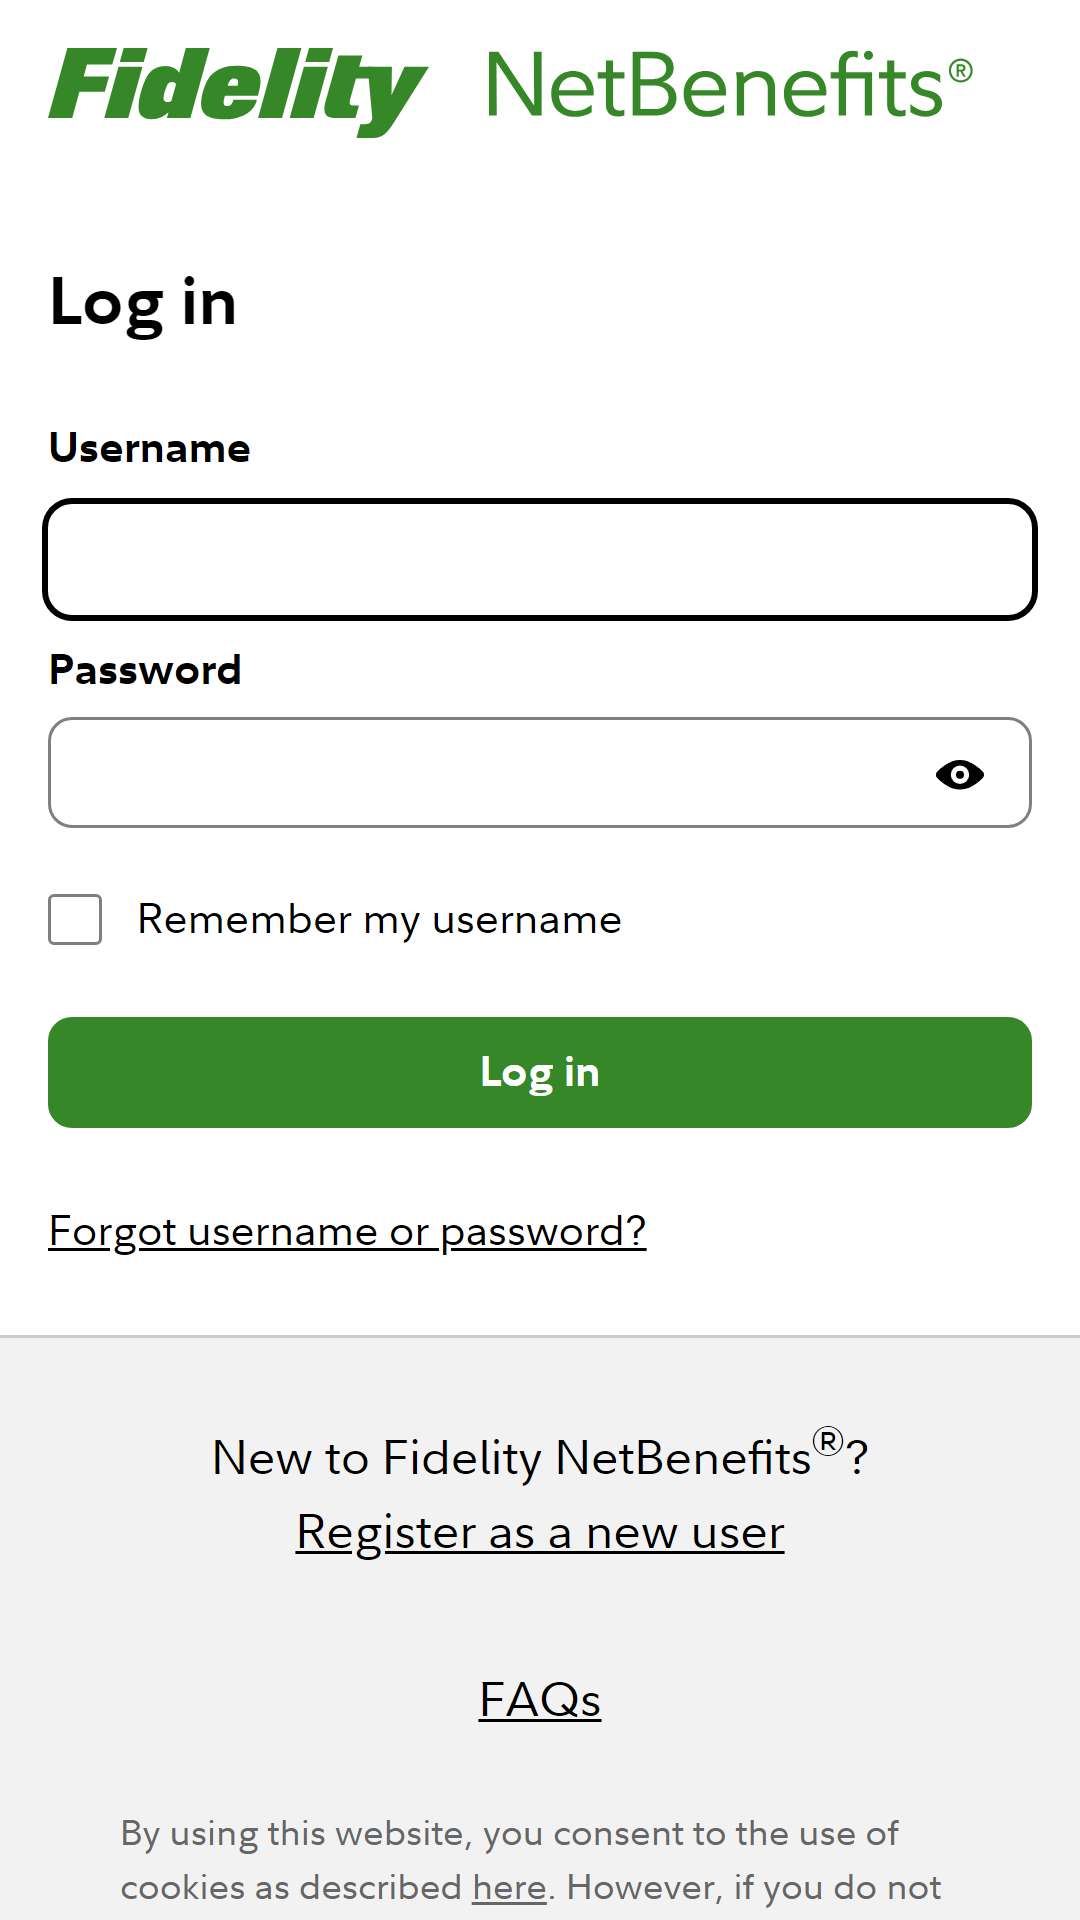Click the Username field label
Image resolution: width=1080 pixels, height=1920 pixels.
click(150, 448)
